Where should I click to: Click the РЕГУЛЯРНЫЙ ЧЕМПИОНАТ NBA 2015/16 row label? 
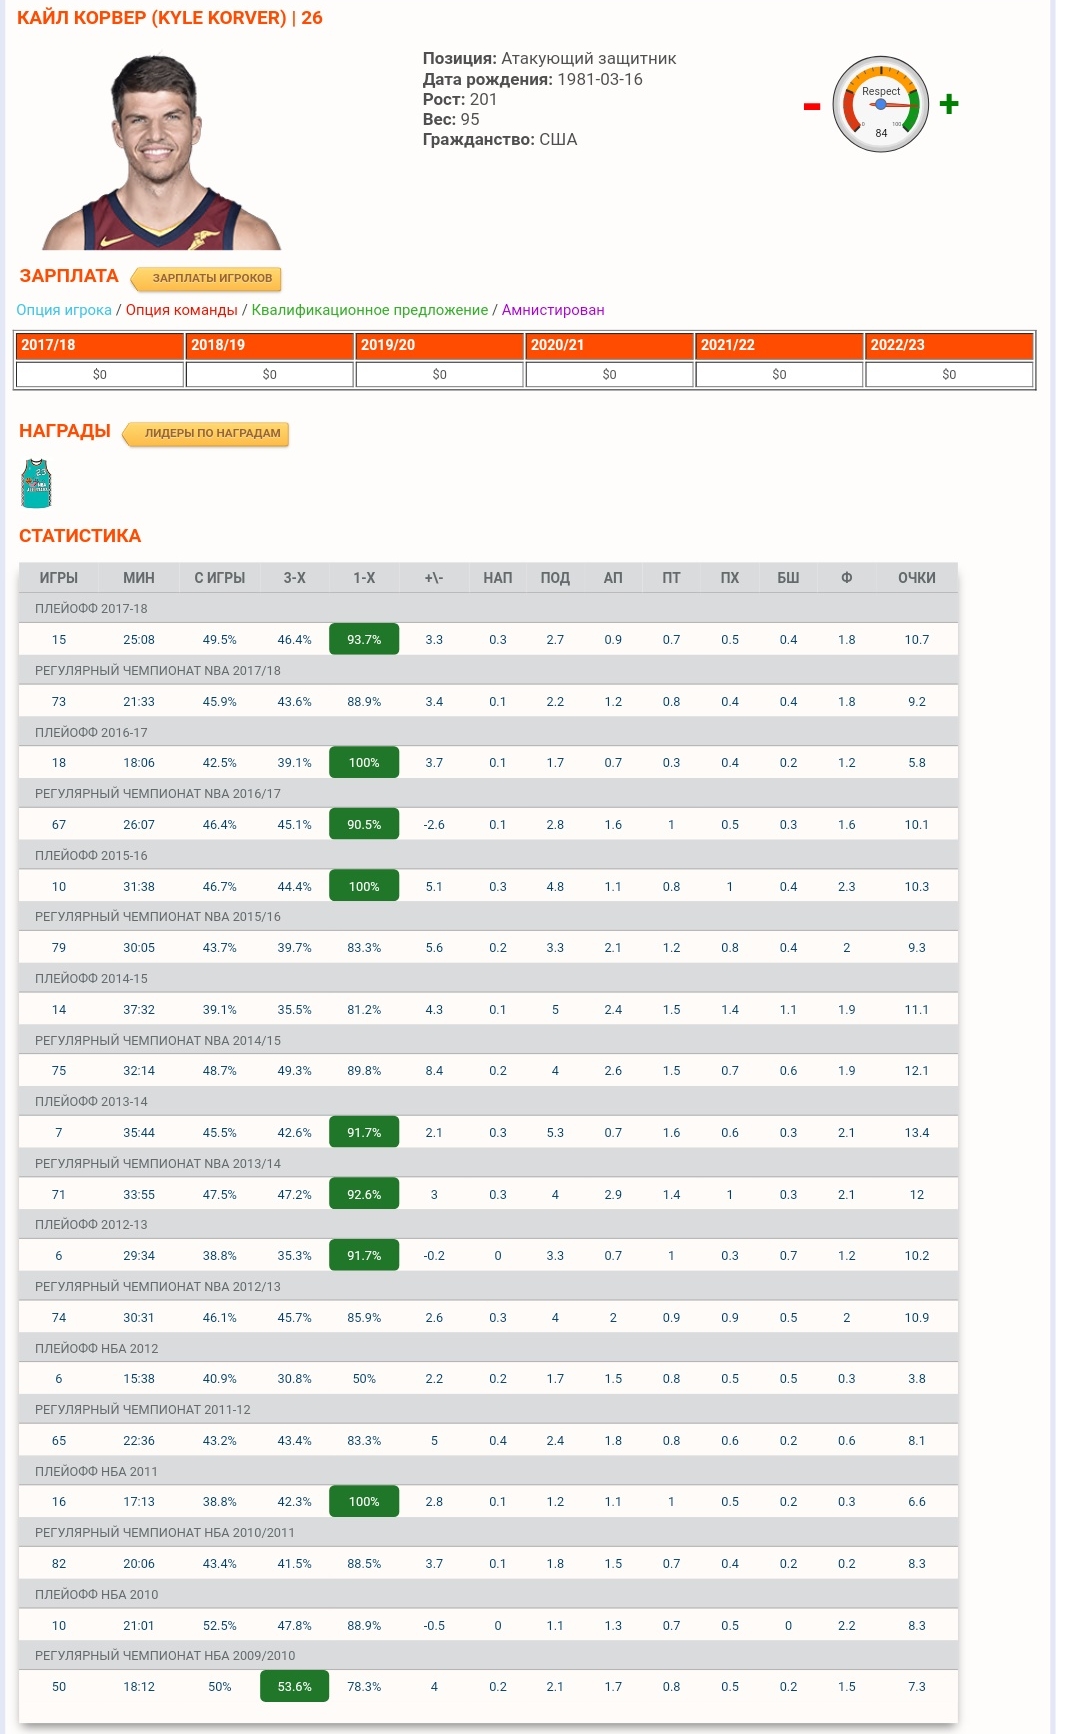158,917
